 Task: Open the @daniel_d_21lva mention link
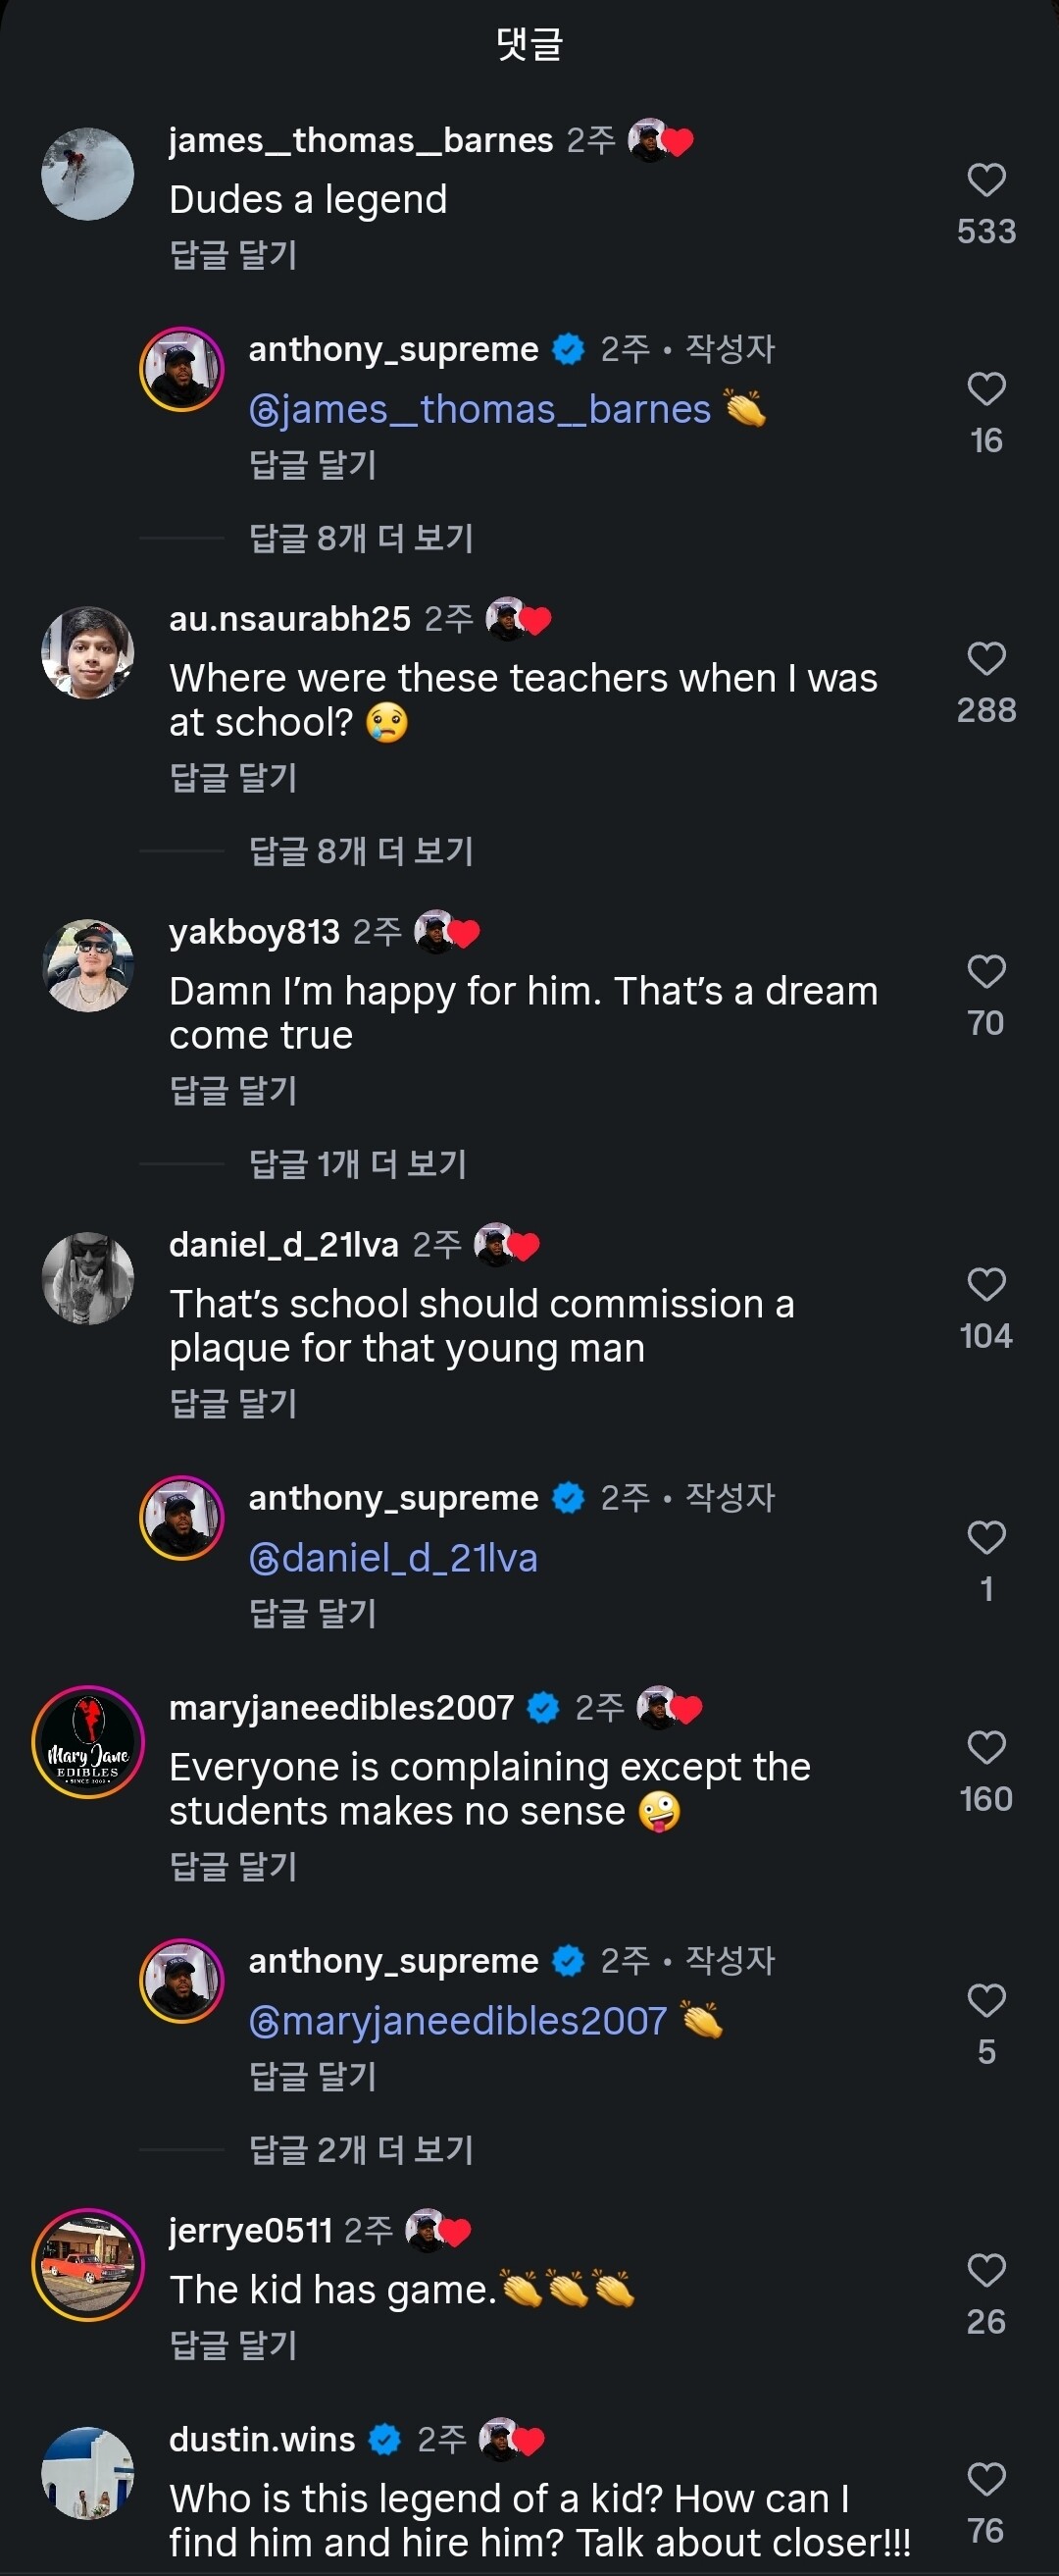393,1559
